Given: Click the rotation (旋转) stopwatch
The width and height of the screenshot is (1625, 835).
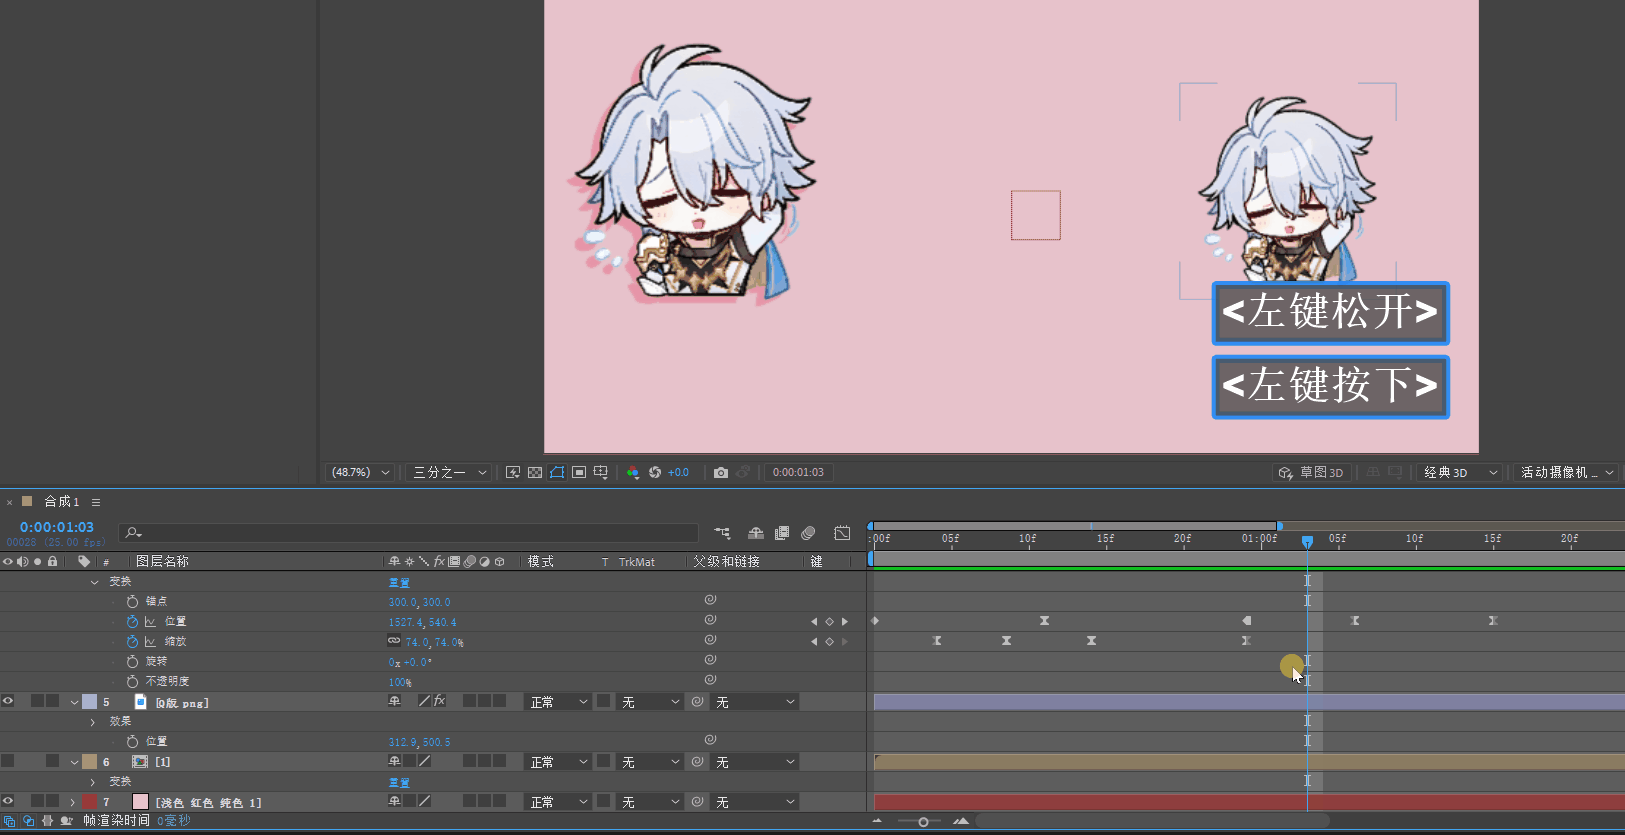Looking at the screenshot, I should click(132, 661).
